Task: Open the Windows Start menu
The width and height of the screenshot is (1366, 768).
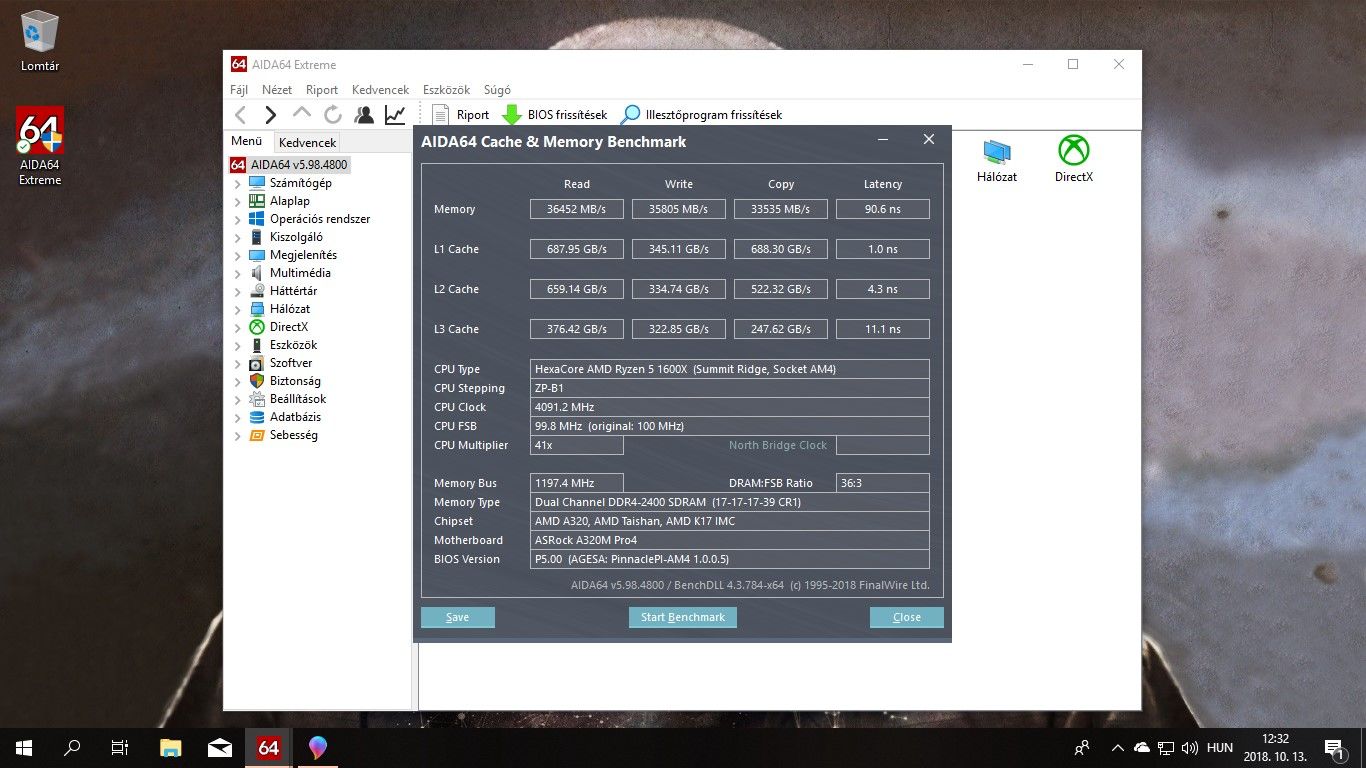Action: pos(24,748)
